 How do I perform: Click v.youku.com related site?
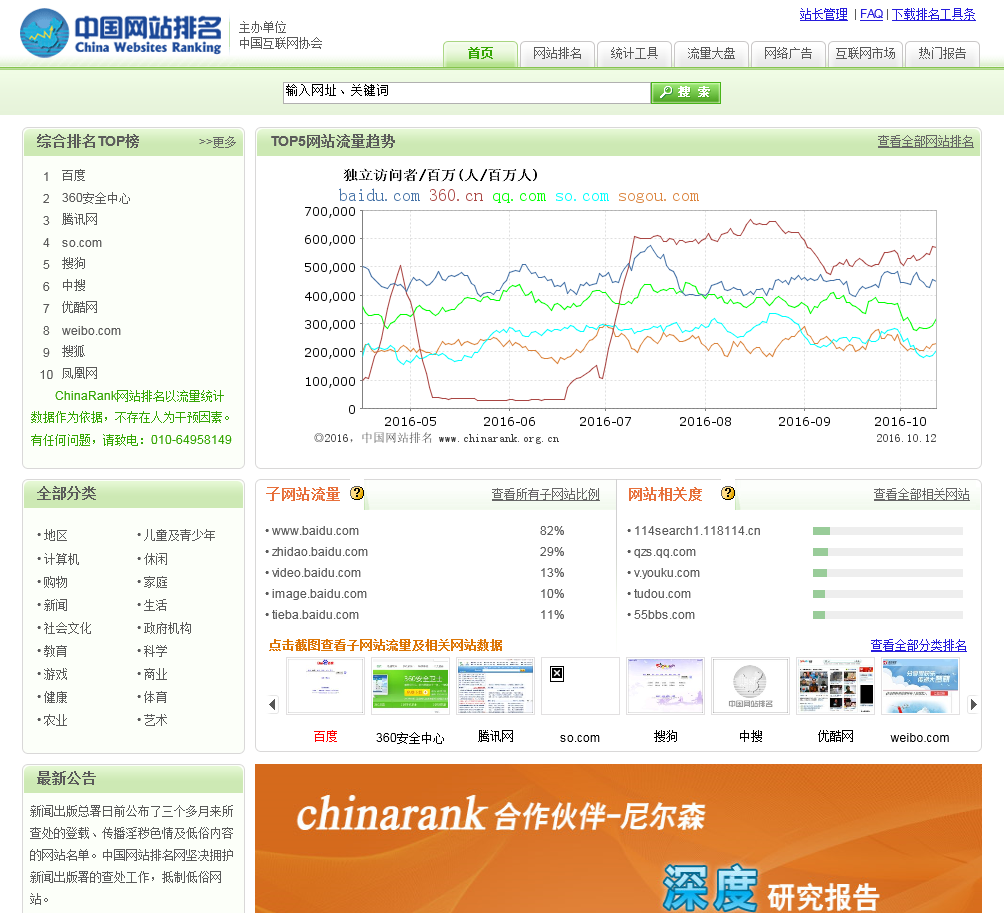pos(667,573)
